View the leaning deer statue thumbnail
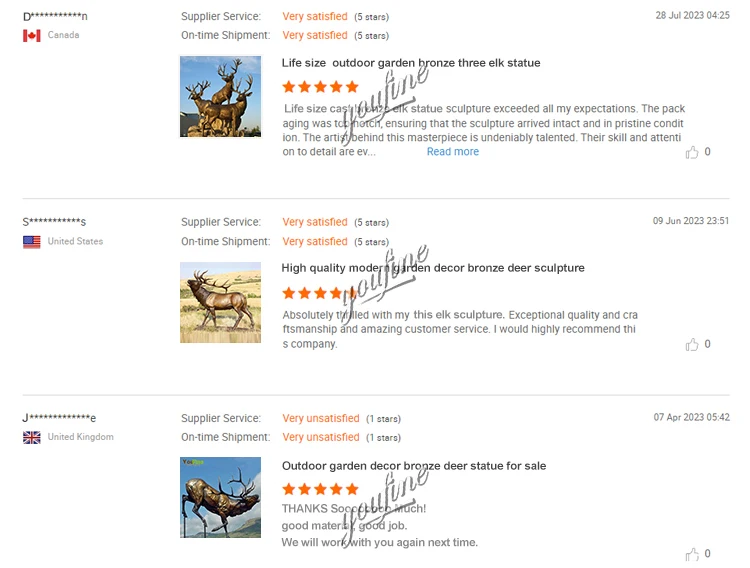Image resolution: width=750 pixels, height=568 pixels. [221, 498]
